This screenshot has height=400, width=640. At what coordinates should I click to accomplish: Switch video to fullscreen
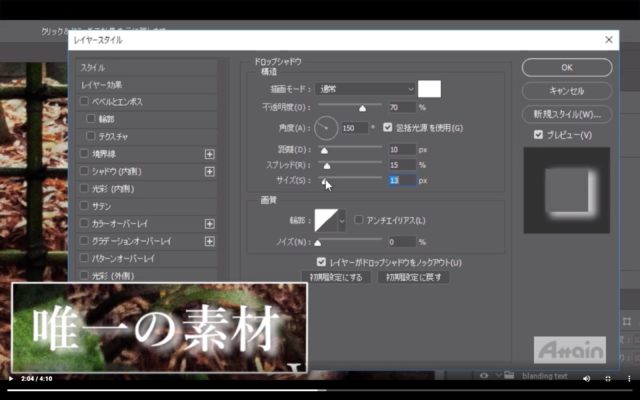point(608,379)
